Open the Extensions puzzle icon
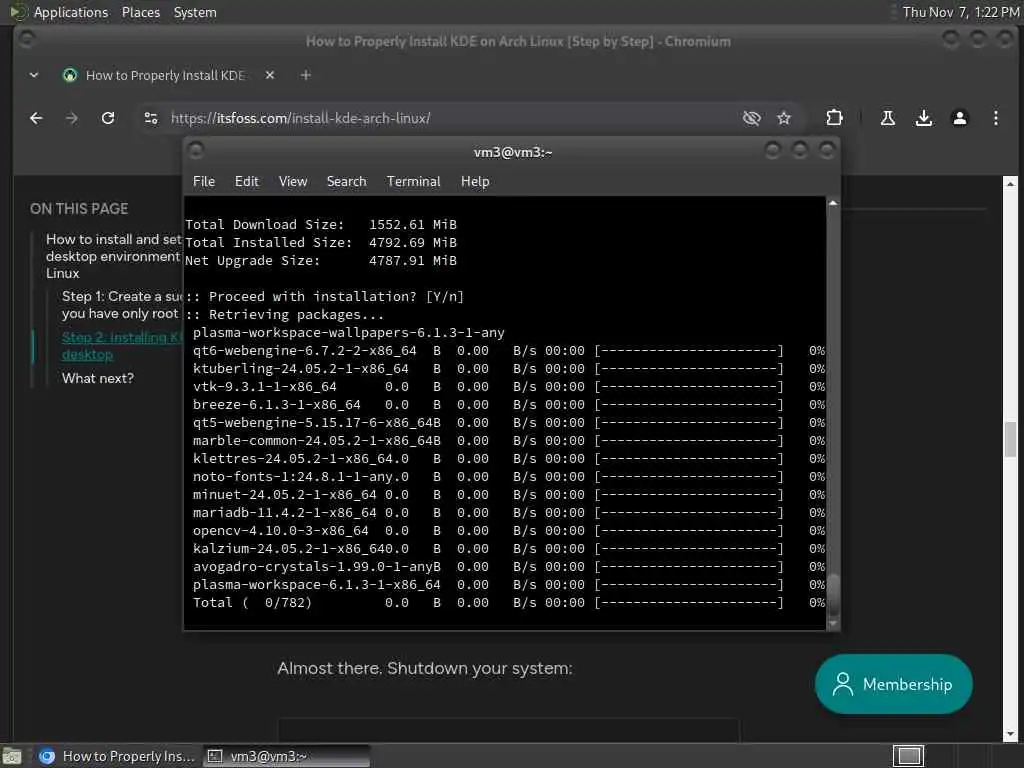Viewport: 1024px width, 768px height. click(834, 118)
